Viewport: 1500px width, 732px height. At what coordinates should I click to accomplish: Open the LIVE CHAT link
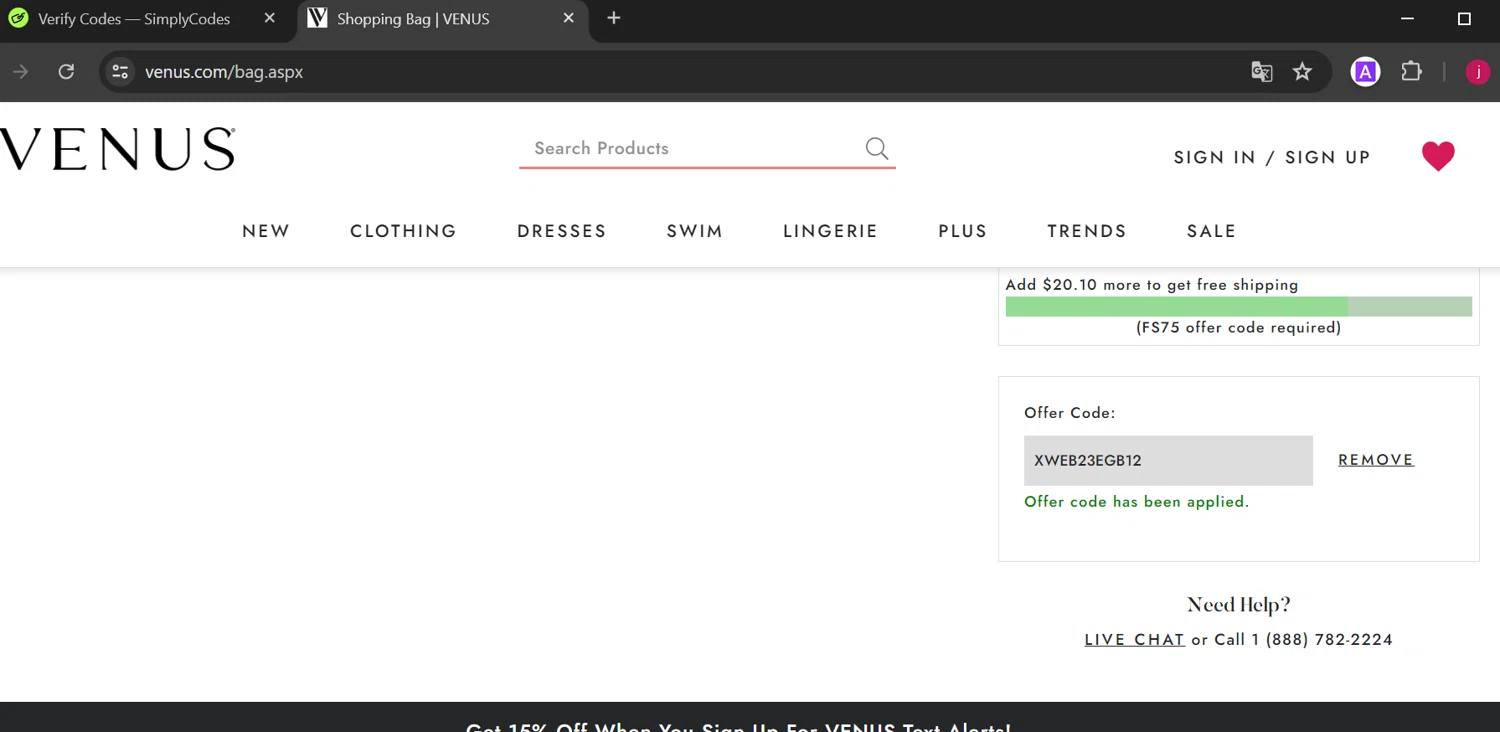tap(1135, 640)
